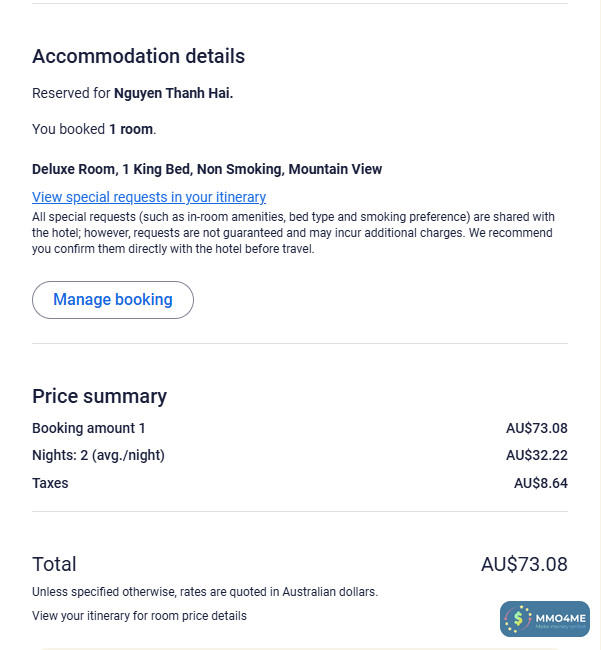Click the dollar sign icon in MMO4ME badge

(518, 620)
